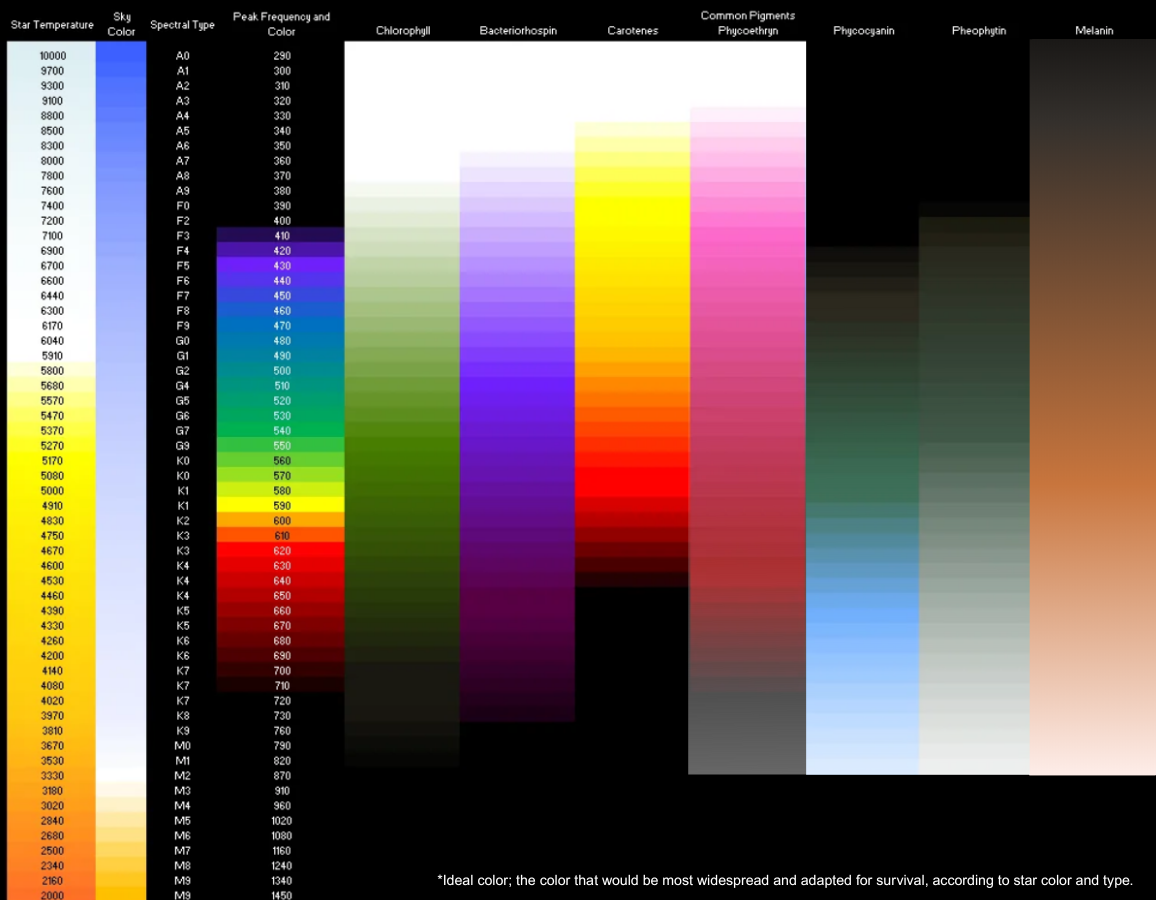Pick the sky color swatch beside temperature 2000

pos(121,895)
